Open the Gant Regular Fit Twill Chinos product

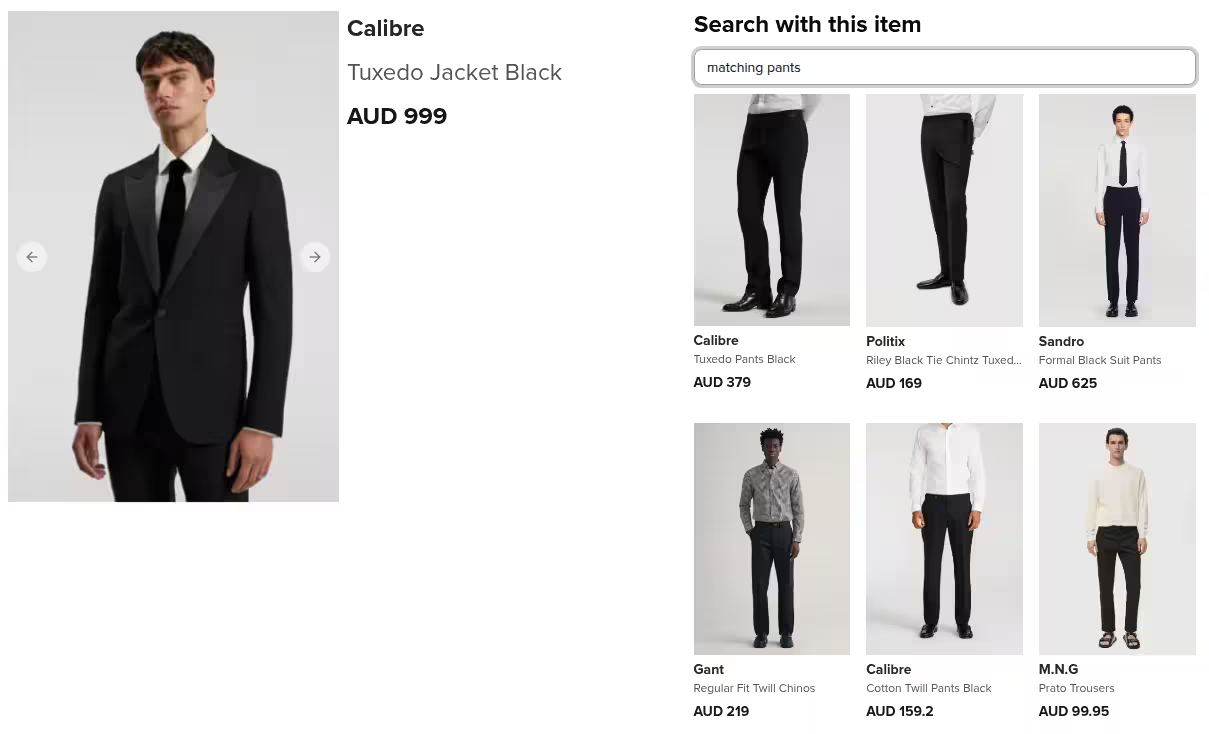click(x=771, y=538)
